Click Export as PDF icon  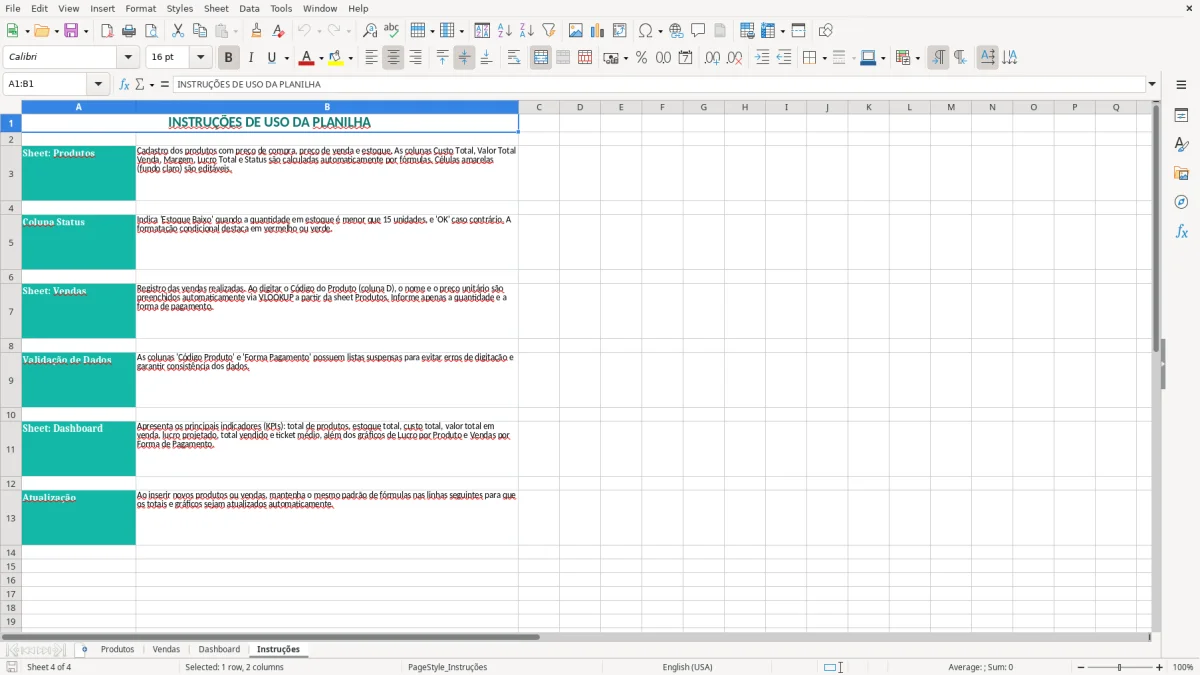[107, 31]
